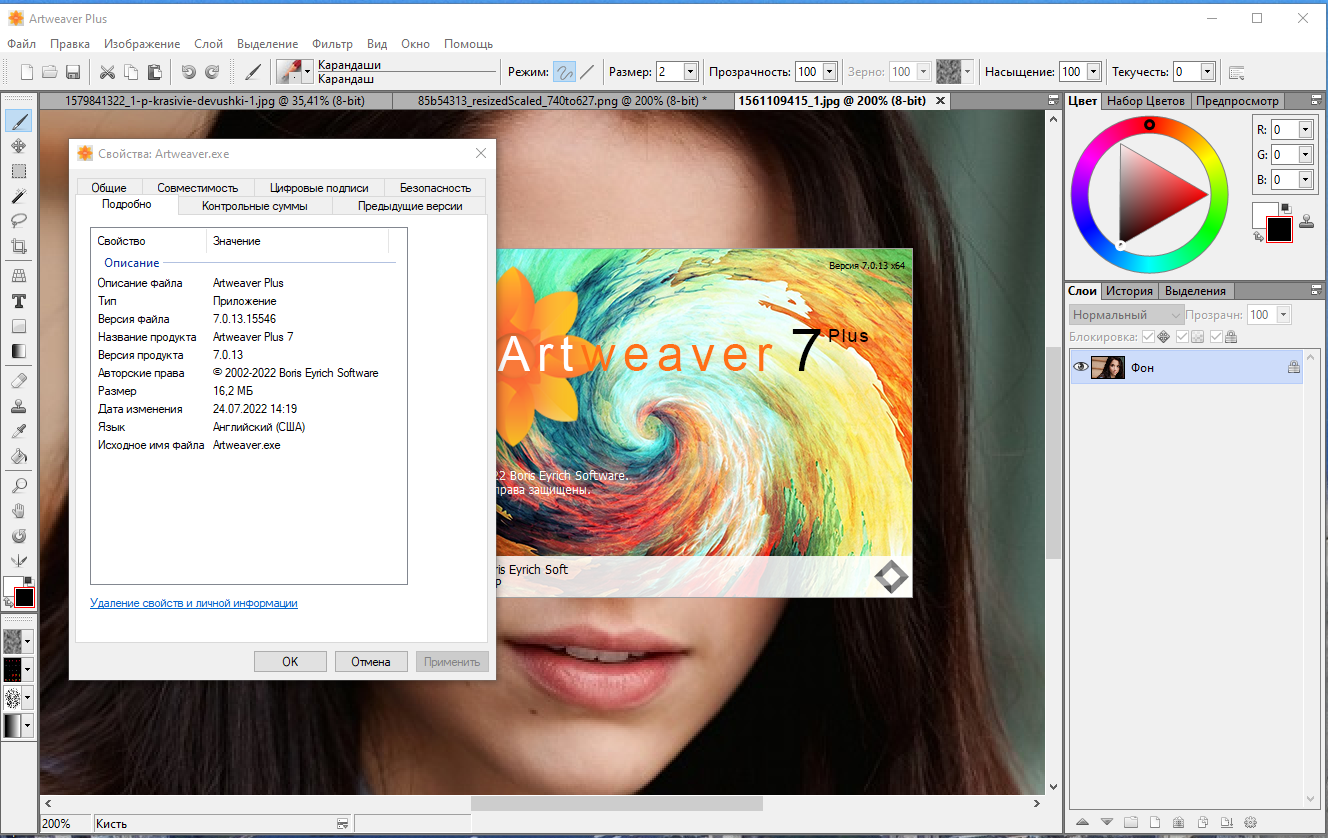Select the Brush tool in the toolbox
The width and height of the screenshot is (1328, 838).
point(18,121)
